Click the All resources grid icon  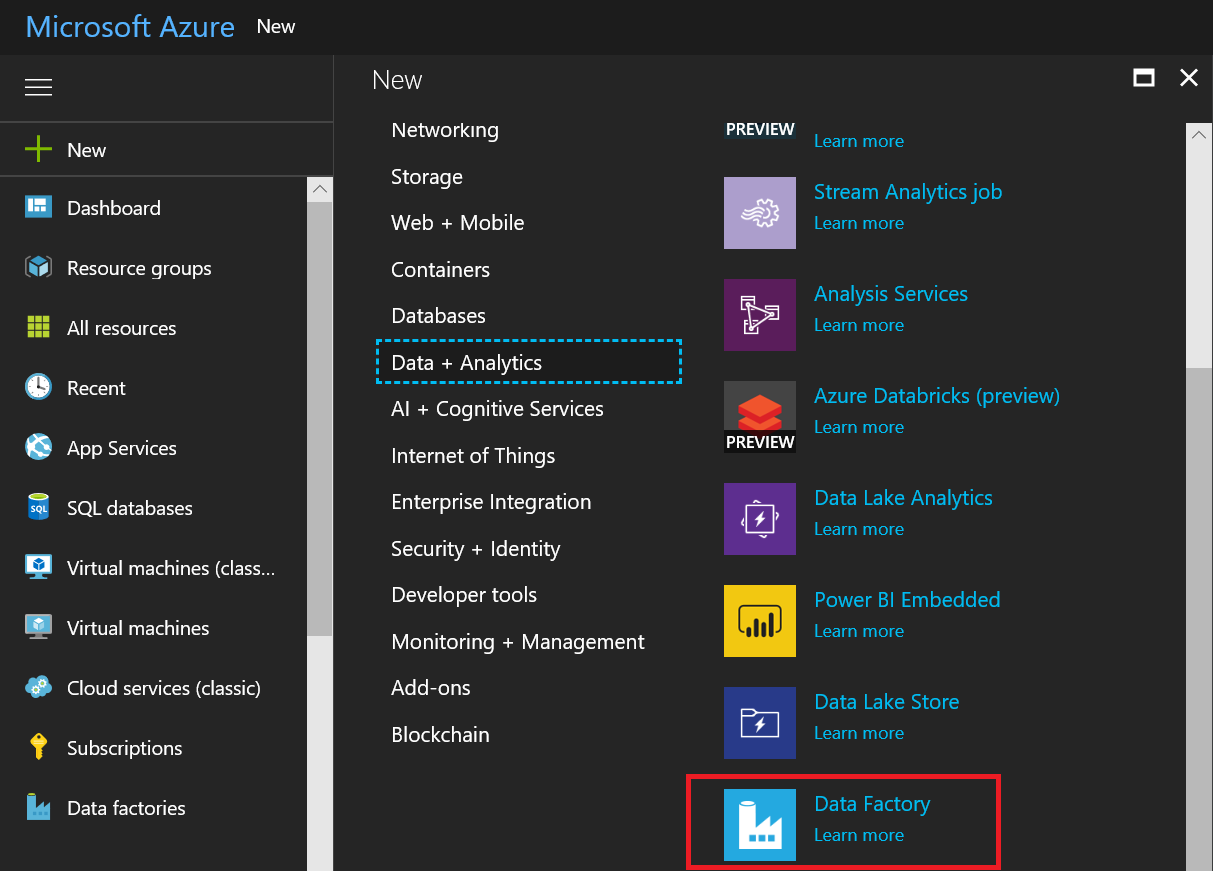tap(38, 328)
